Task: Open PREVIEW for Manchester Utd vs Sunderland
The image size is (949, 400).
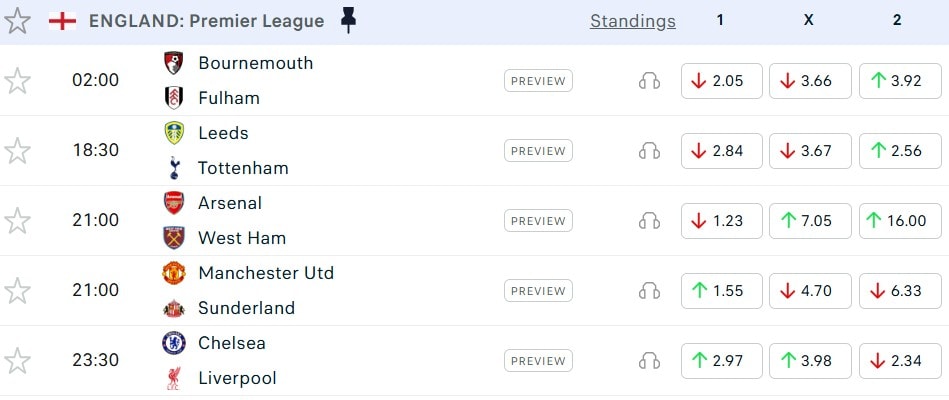Action: click(538, 291)
